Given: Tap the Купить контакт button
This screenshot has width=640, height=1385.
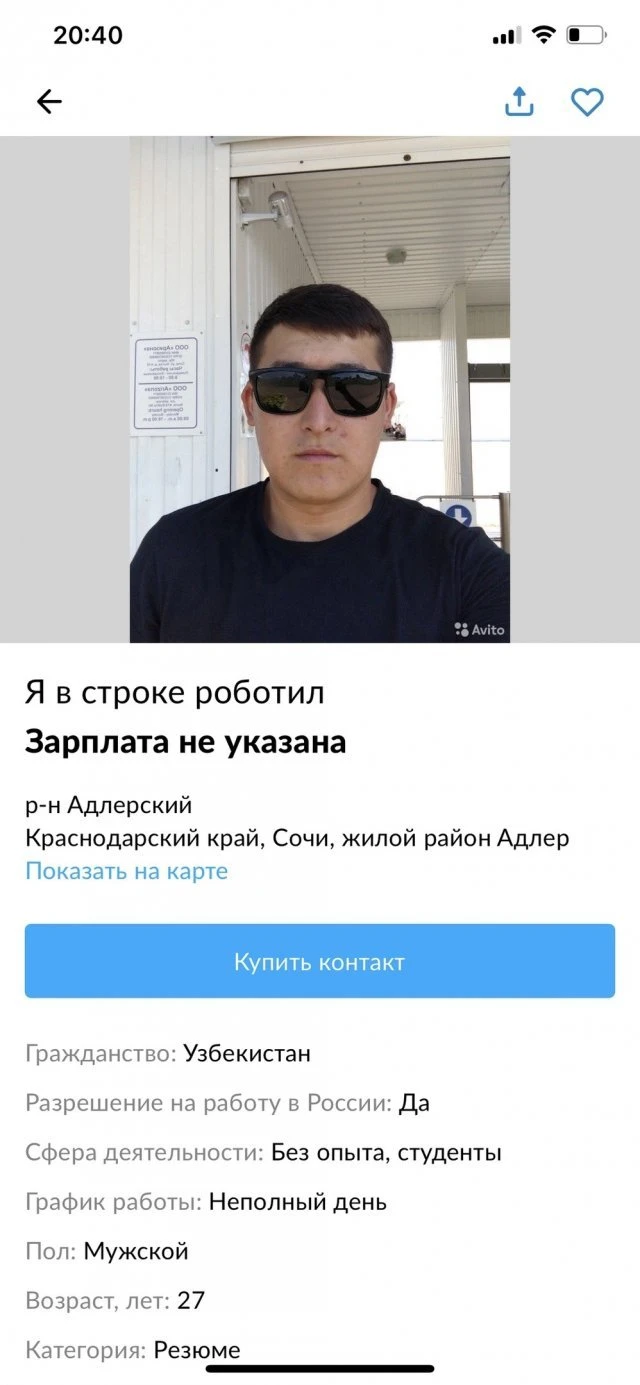Looking at the screenshot, I should [320, 961].
